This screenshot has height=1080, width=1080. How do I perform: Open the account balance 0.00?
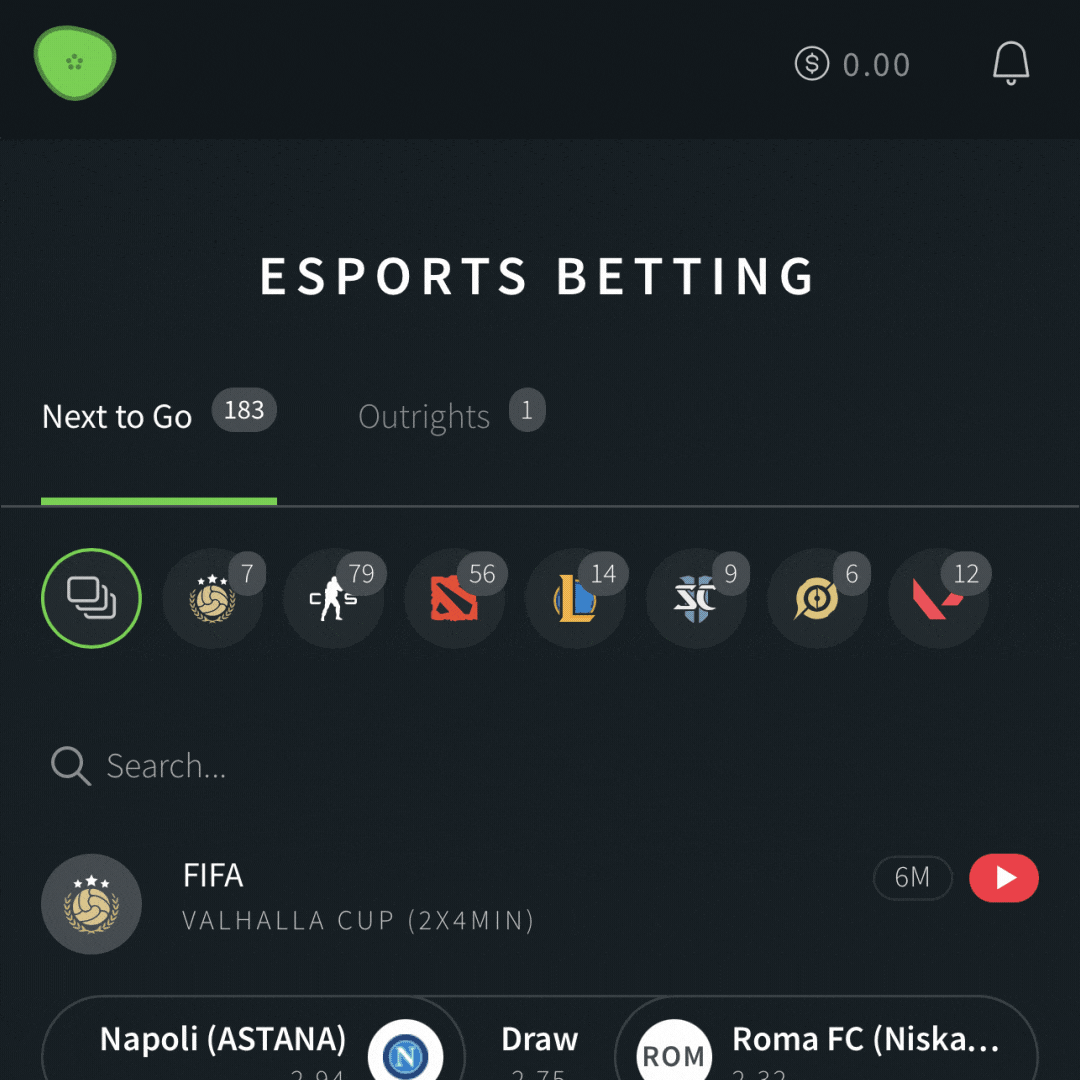click(853, 64)
